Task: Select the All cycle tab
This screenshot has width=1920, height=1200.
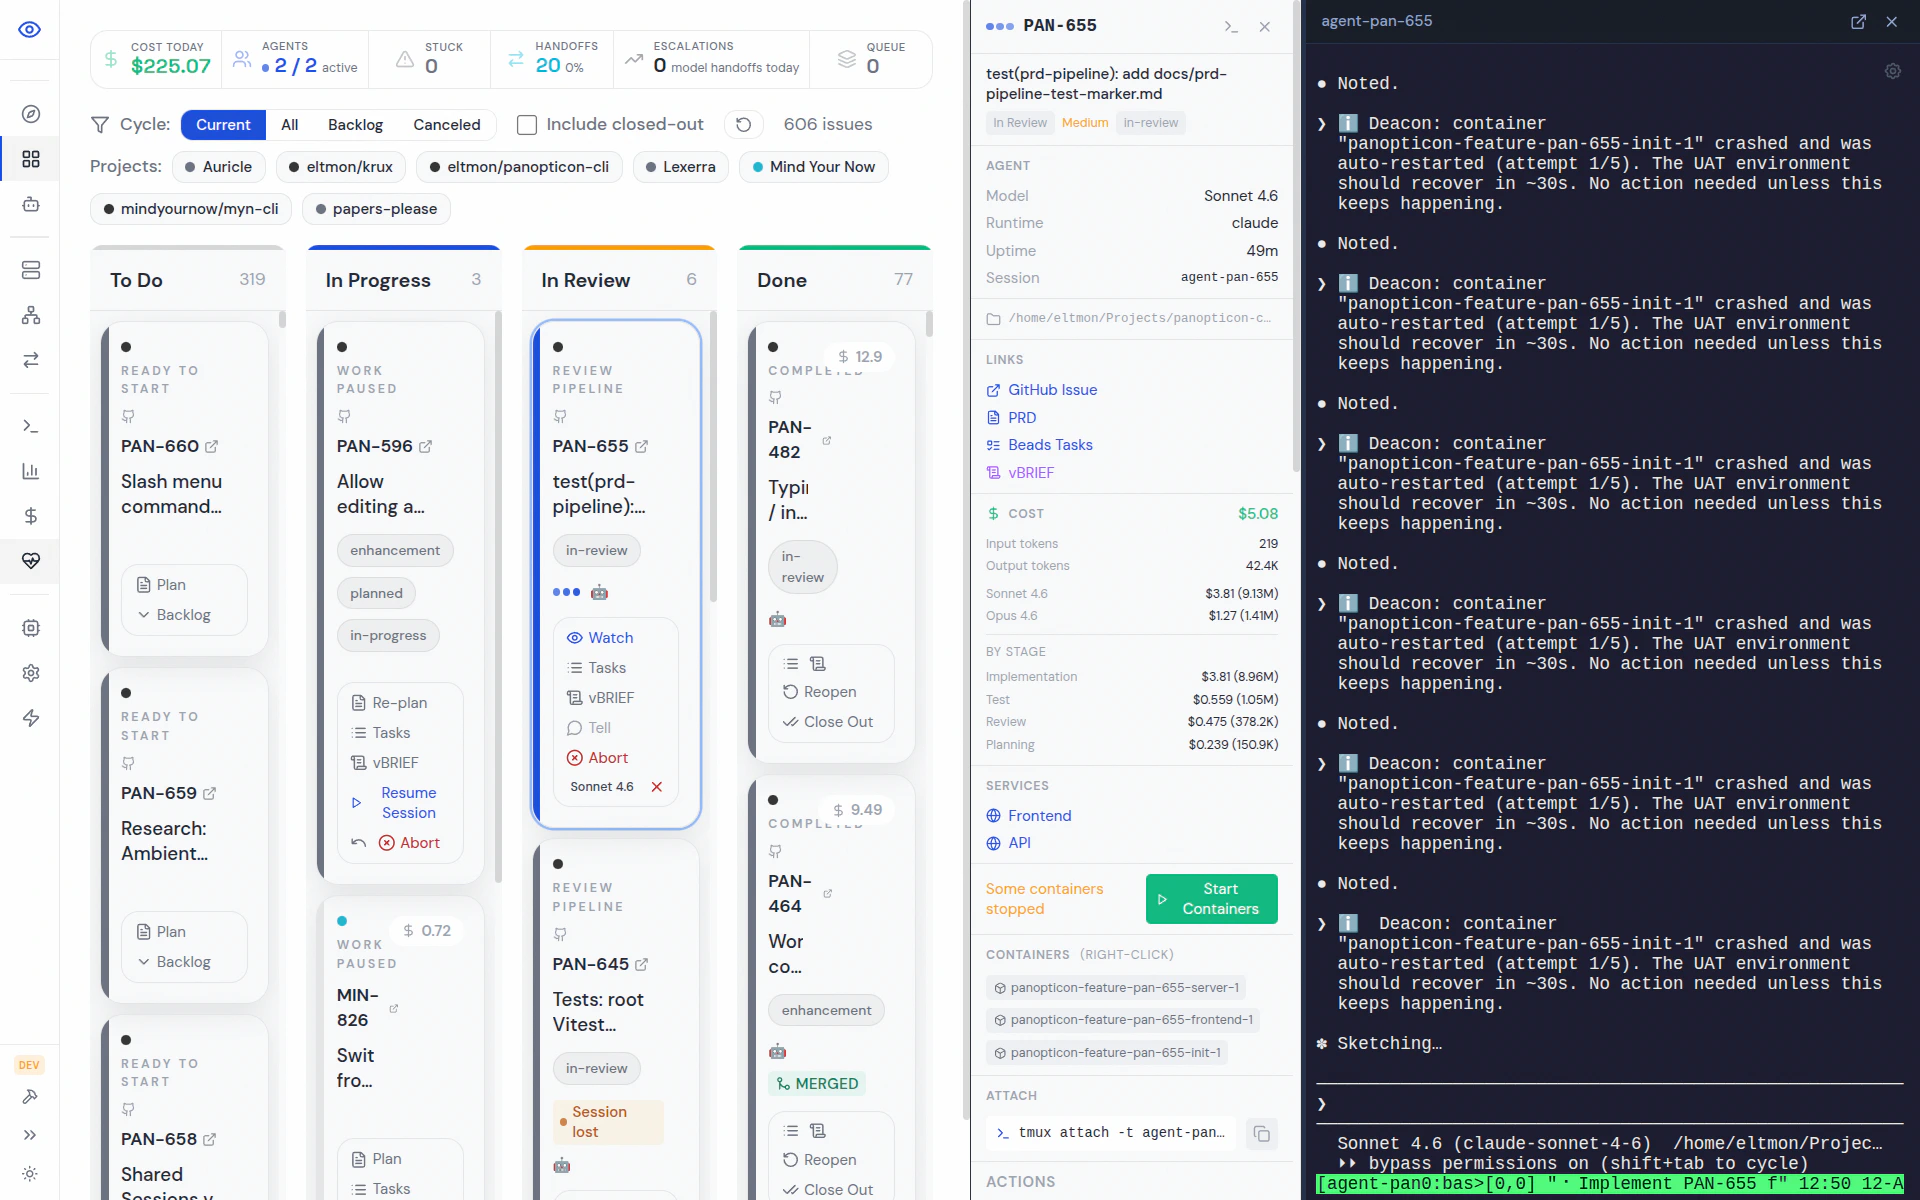Action: 290,125
